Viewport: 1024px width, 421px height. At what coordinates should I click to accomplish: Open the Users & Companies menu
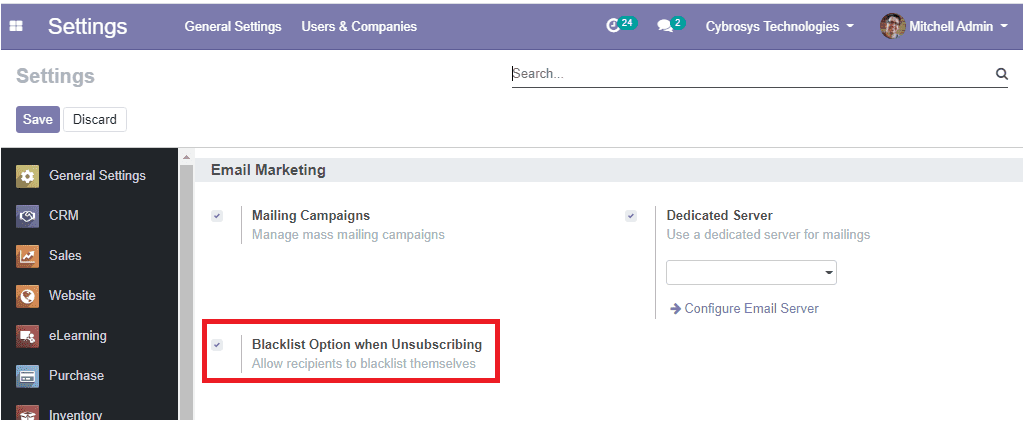pos(359,27)
